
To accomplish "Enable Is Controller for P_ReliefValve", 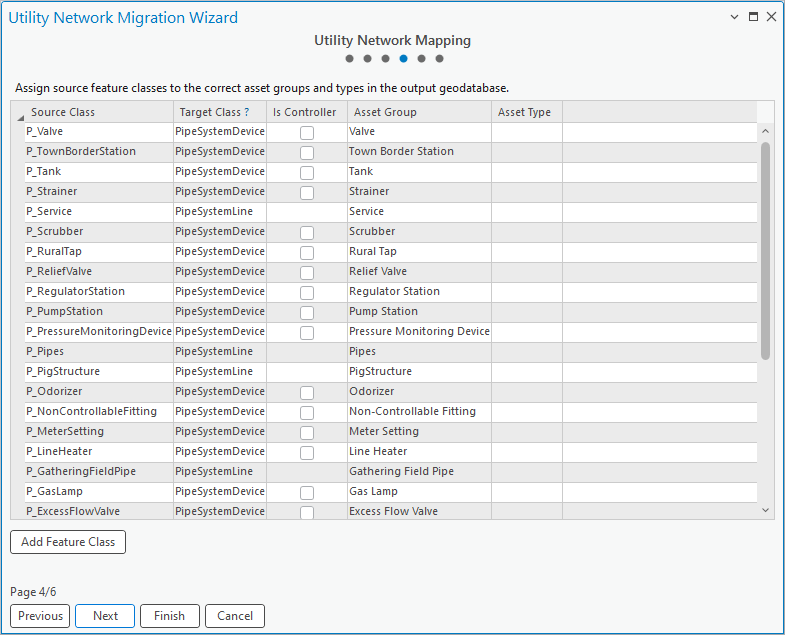I will pos(307,273).
